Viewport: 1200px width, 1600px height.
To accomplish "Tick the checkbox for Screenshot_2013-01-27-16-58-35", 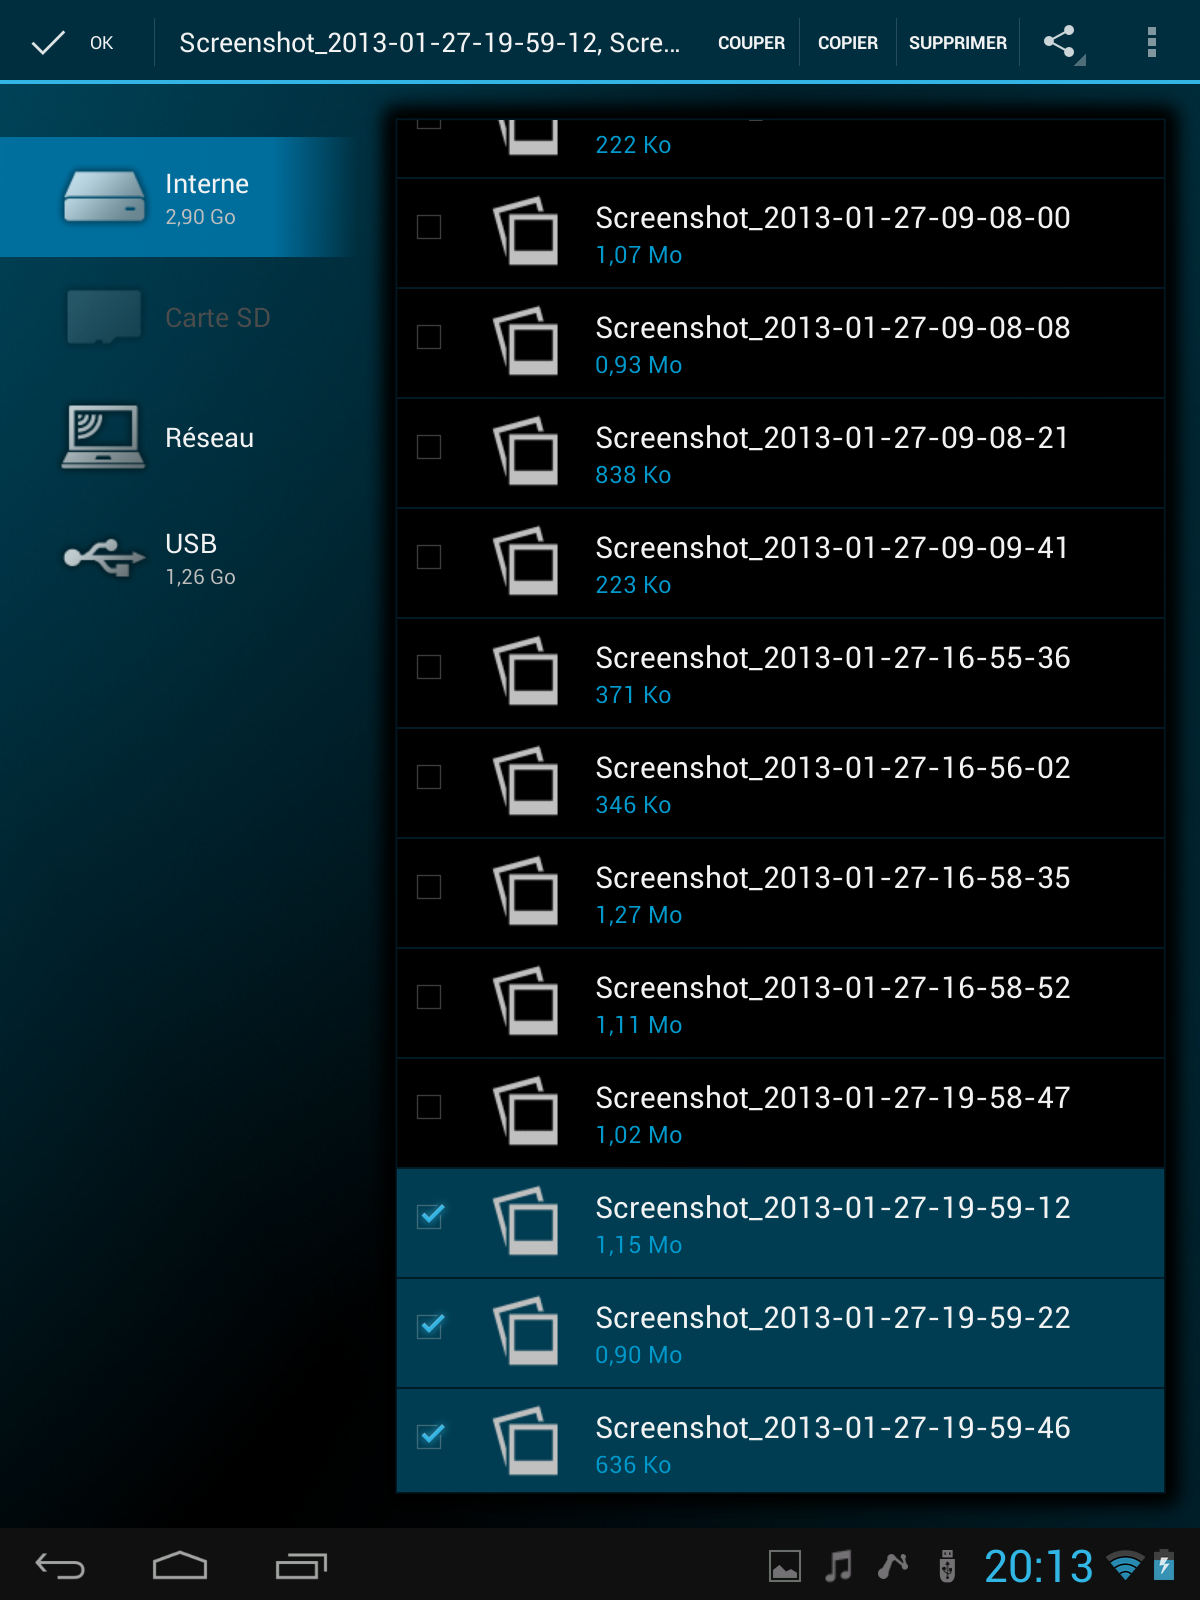I will click(429, 887).
